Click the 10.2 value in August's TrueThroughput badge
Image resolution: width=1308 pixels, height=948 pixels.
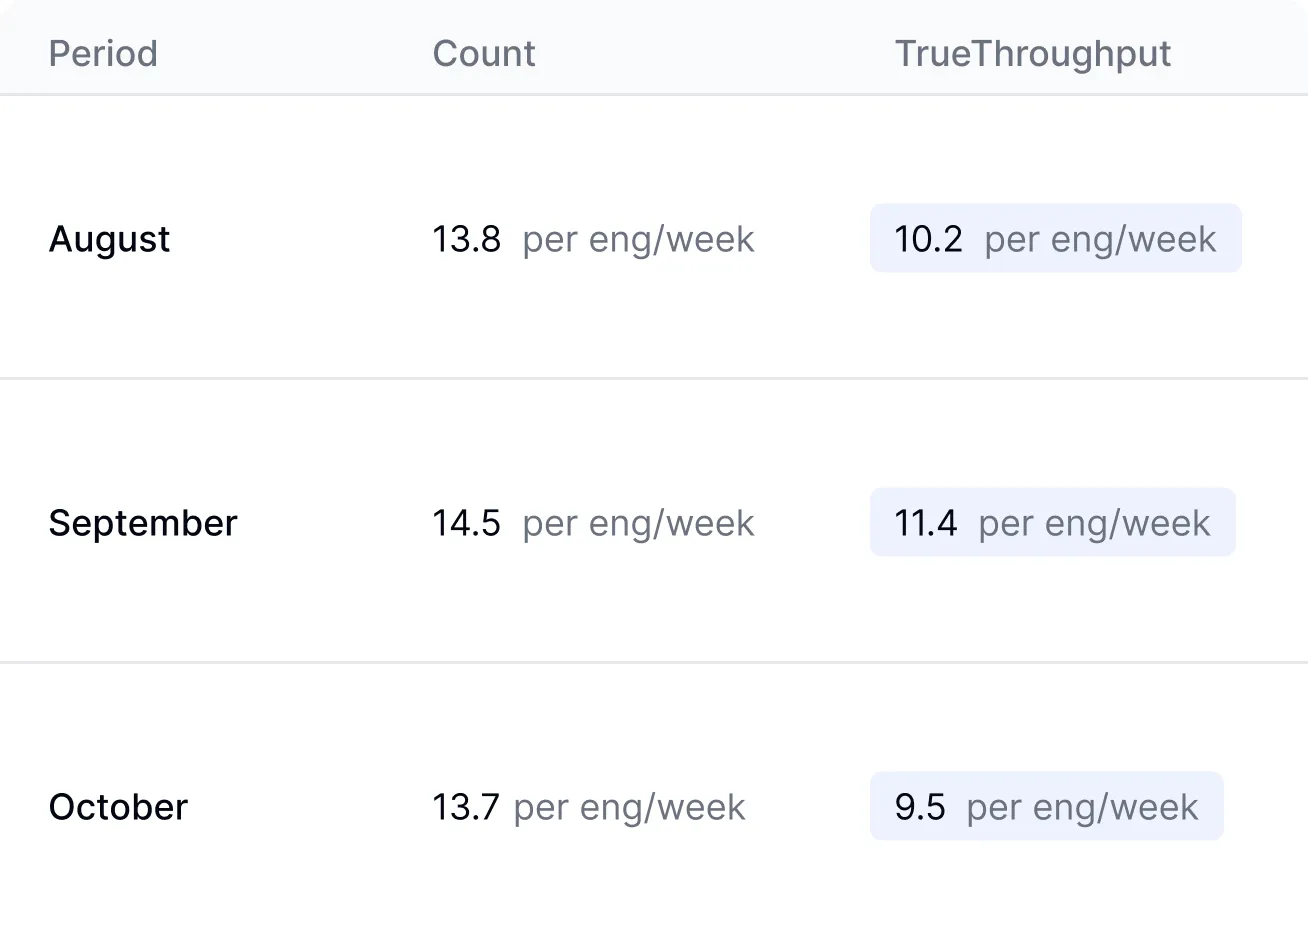[928, 240]
